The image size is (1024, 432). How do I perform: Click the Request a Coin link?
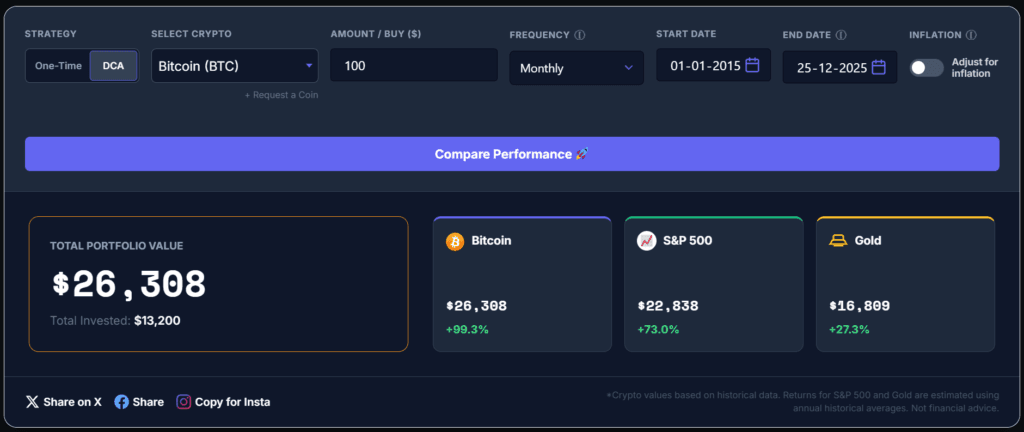tap(281, 95)
